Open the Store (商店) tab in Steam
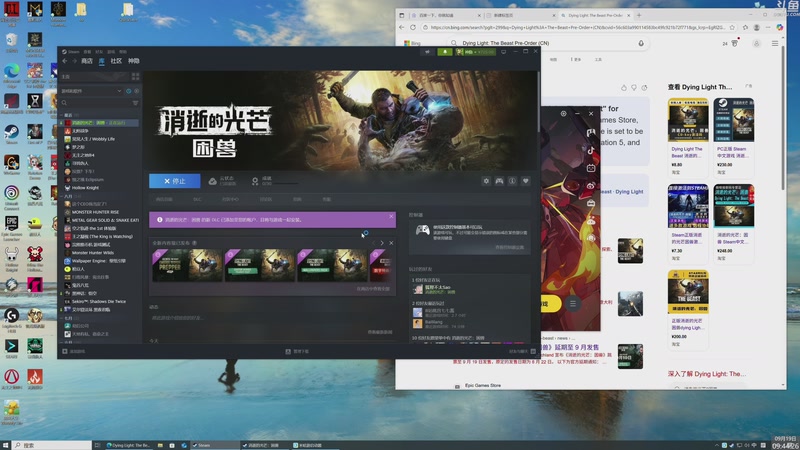This screenshot has height=450, width=800. click(x=87, y=61)
